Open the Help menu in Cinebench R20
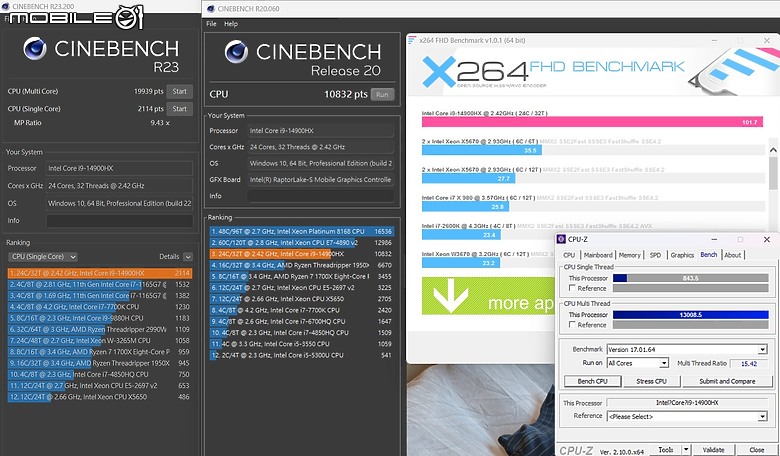 (231, 23)
